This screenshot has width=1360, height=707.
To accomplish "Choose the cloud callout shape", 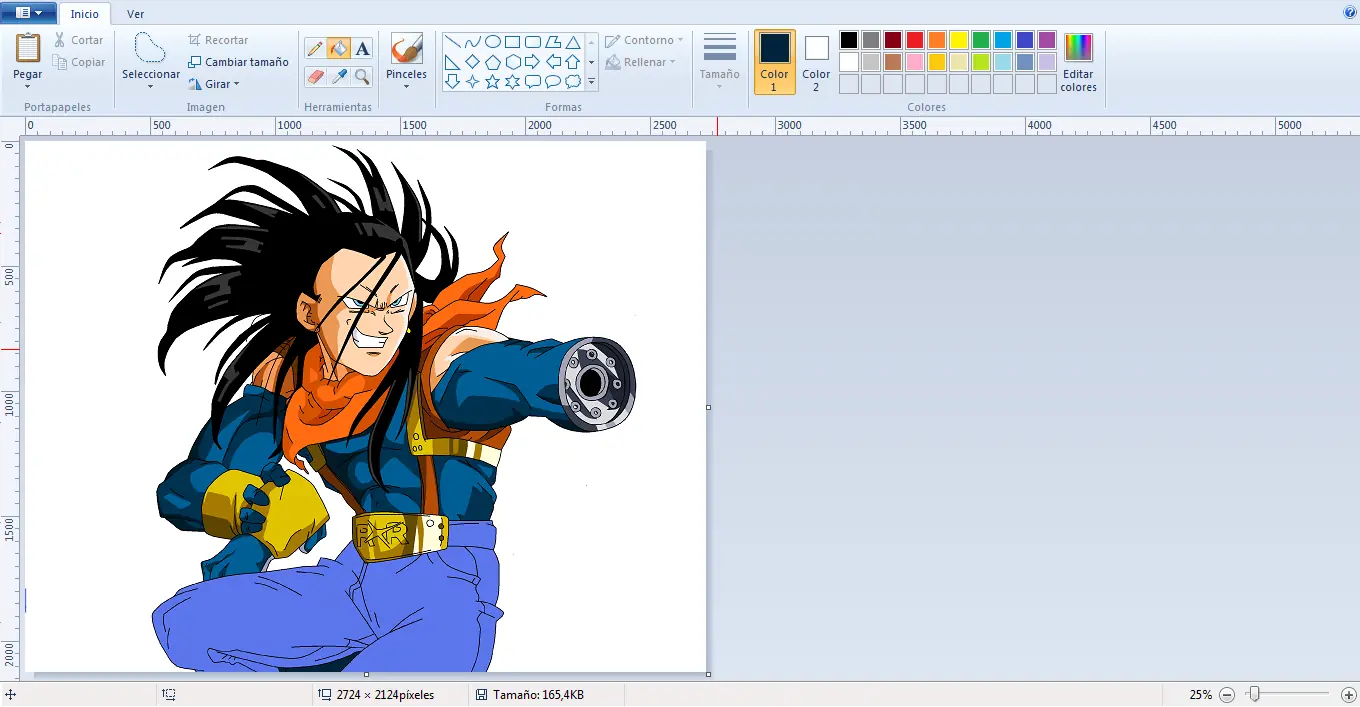I will click(x=573, y=82).
